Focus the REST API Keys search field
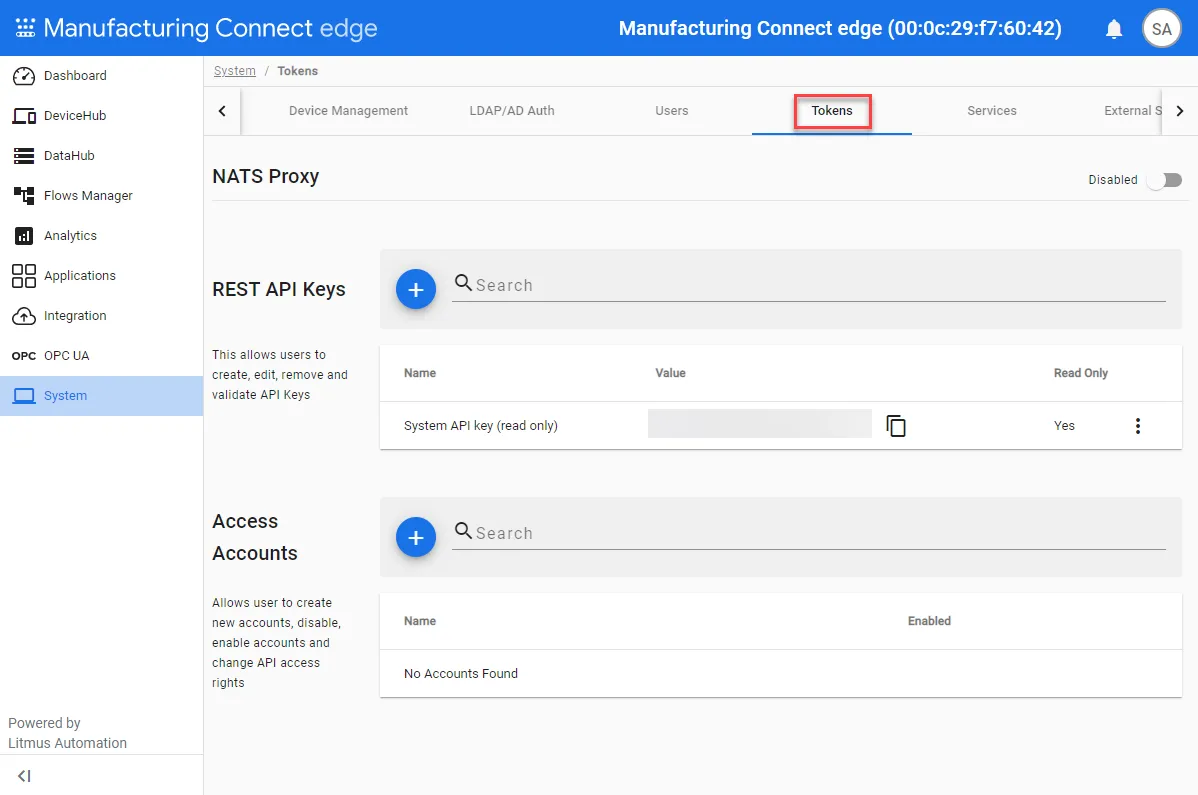The width and height of the screenshot is (1198, 795). 808,285
